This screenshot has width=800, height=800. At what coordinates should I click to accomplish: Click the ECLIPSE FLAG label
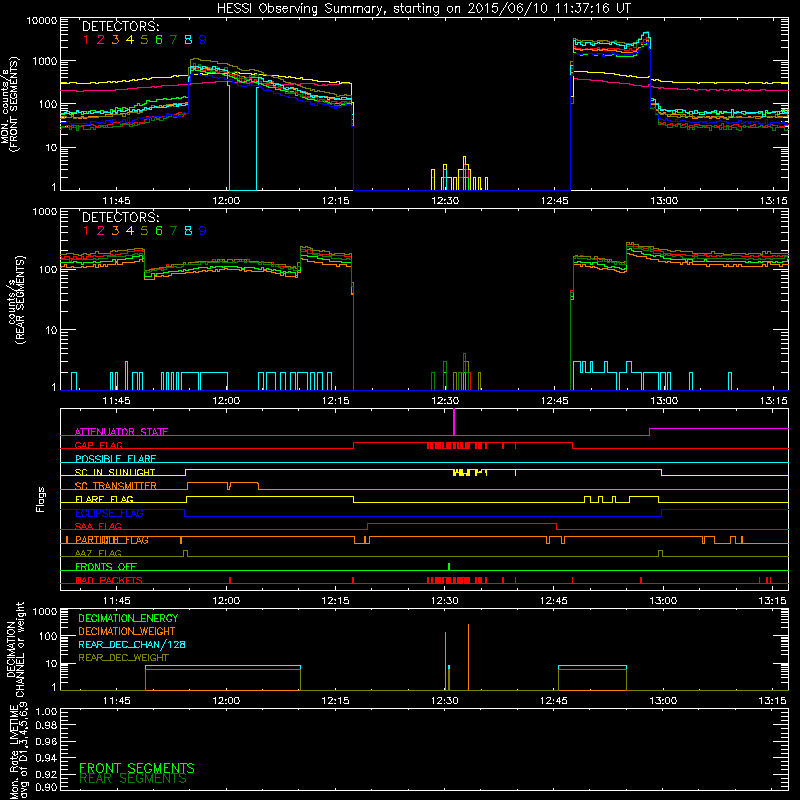(x=109, y=513)
